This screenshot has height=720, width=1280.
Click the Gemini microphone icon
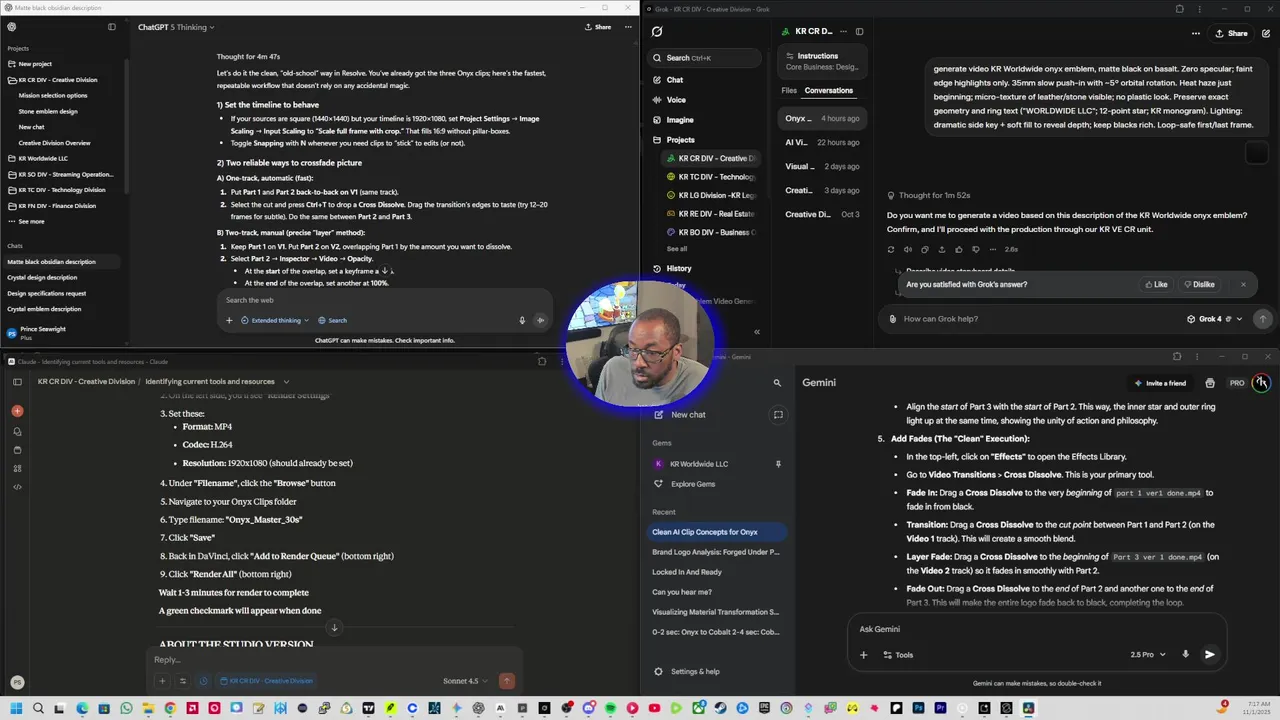coord(1185,655)
